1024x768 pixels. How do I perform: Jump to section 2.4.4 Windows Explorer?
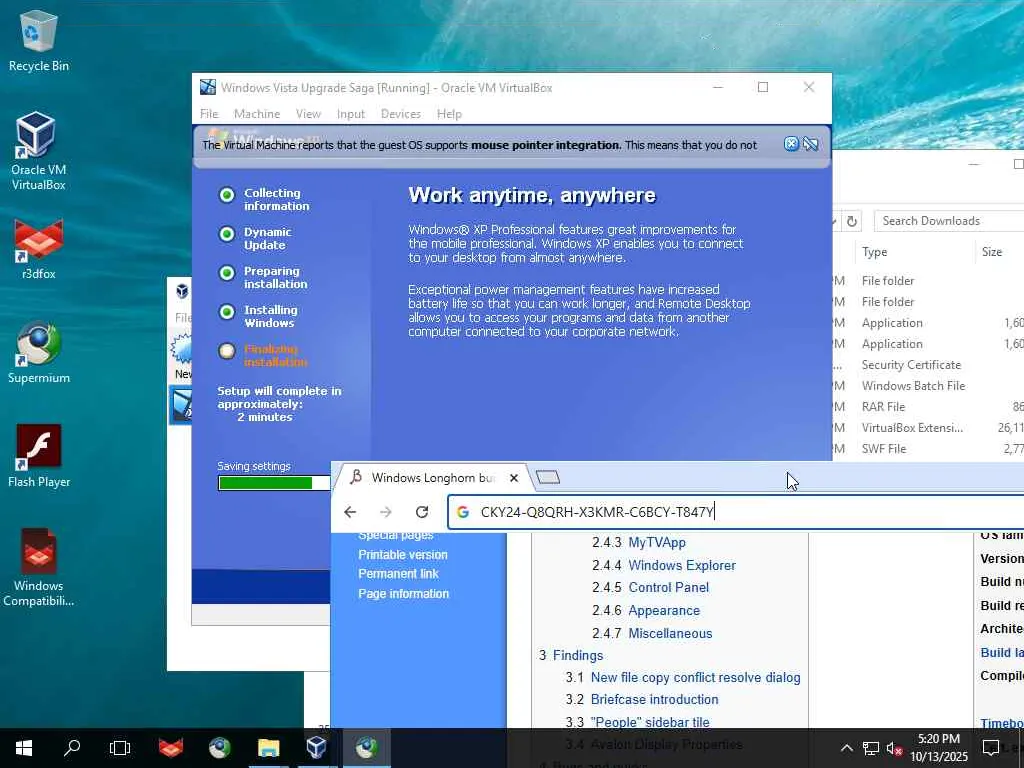[682, 566]
